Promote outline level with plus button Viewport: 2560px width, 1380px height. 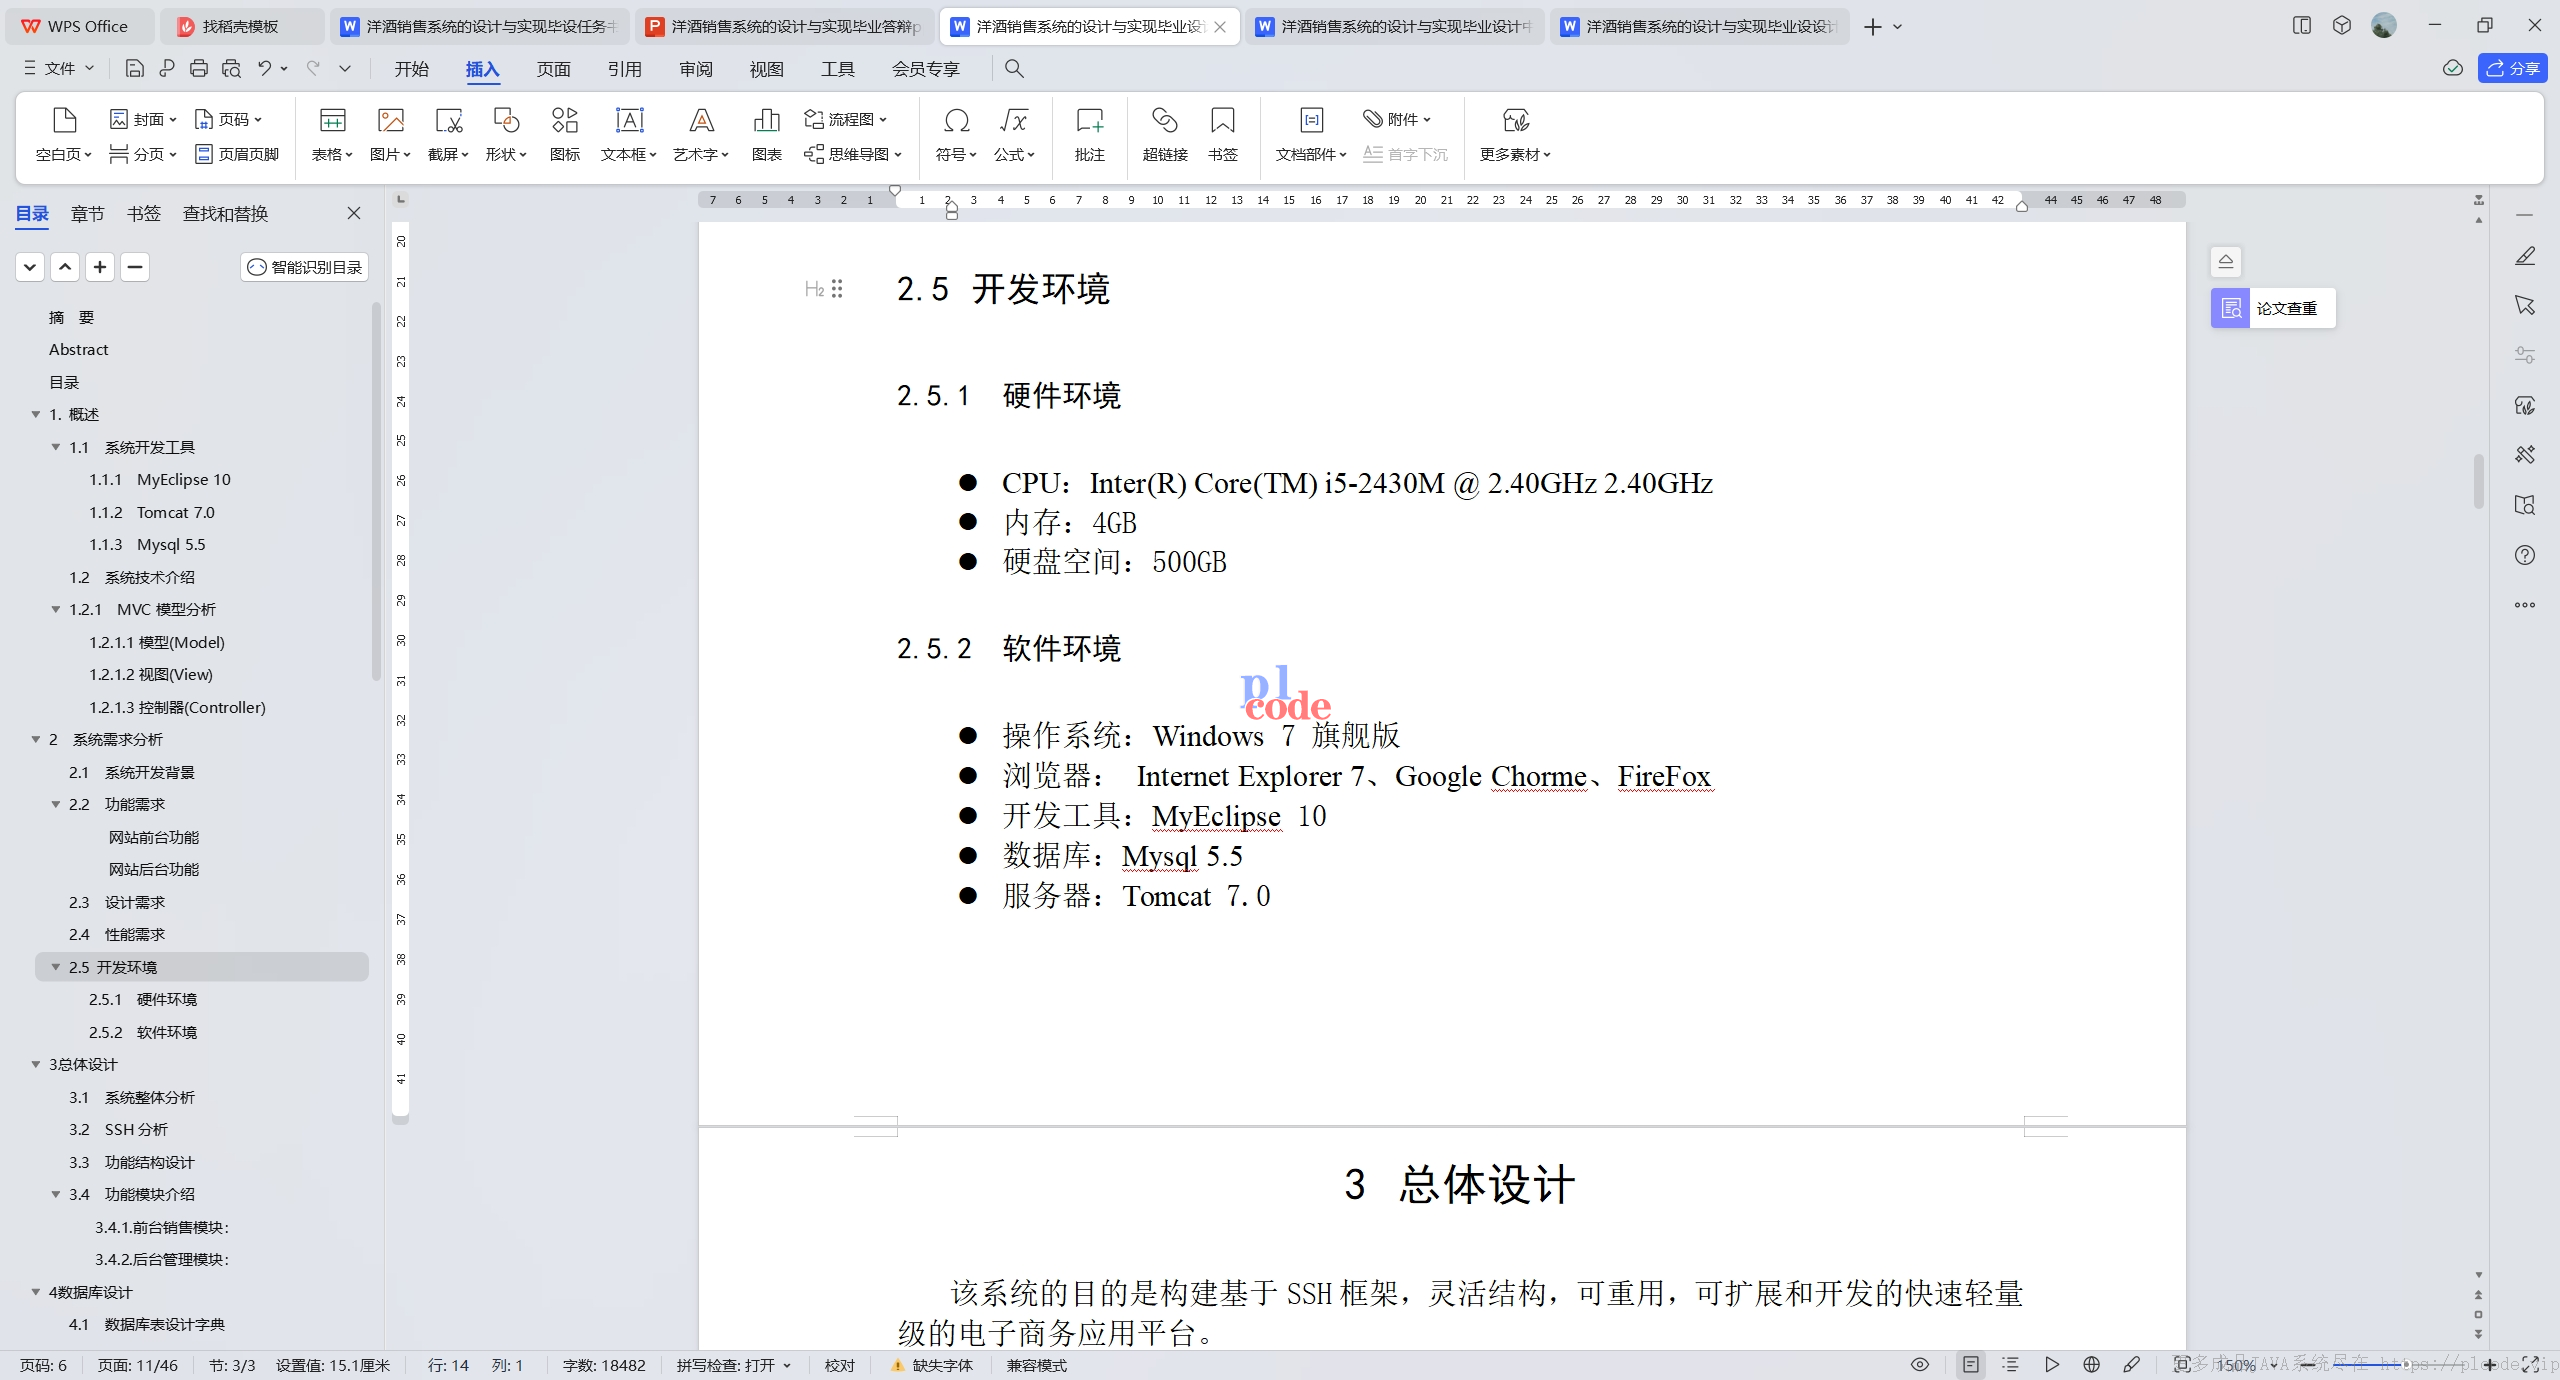pyautogui.click(x=100, y=267)
